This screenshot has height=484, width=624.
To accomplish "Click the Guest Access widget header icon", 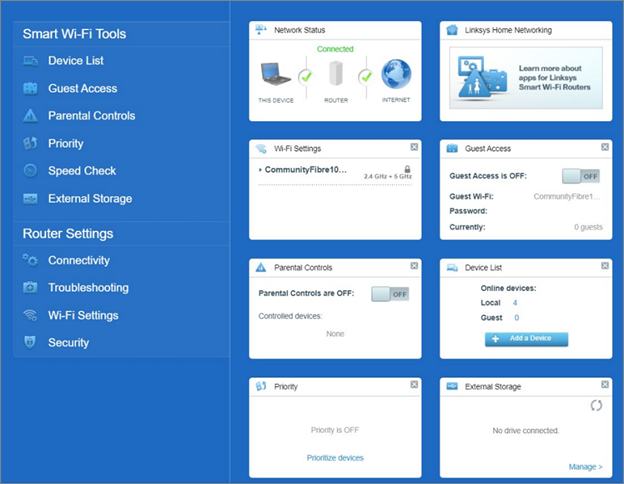I will click(452, 148).
